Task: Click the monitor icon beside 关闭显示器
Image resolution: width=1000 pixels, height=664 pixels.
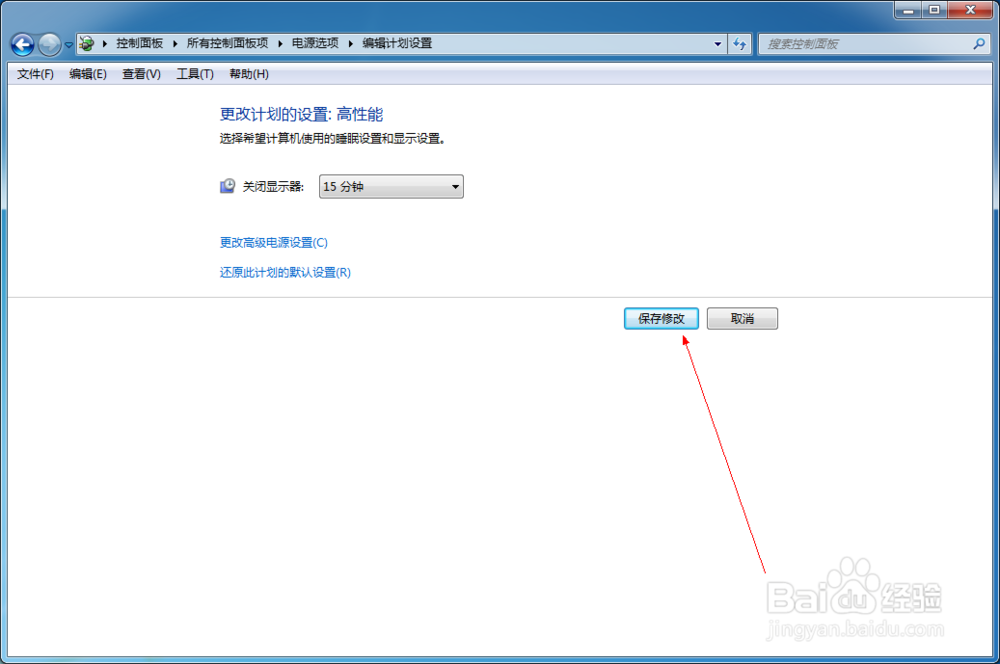Action: 228,186
